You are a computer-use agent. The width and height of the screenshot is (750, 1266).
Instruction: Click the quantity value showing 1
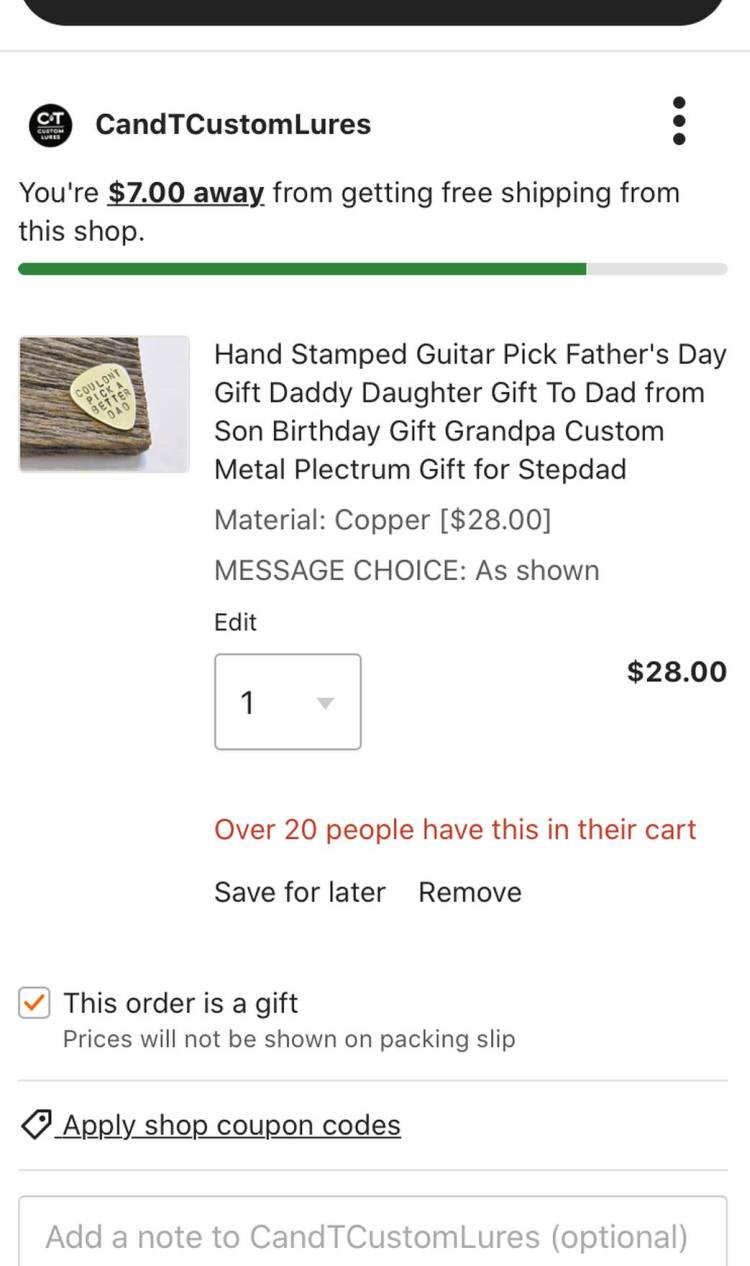[x=247, y=702]
